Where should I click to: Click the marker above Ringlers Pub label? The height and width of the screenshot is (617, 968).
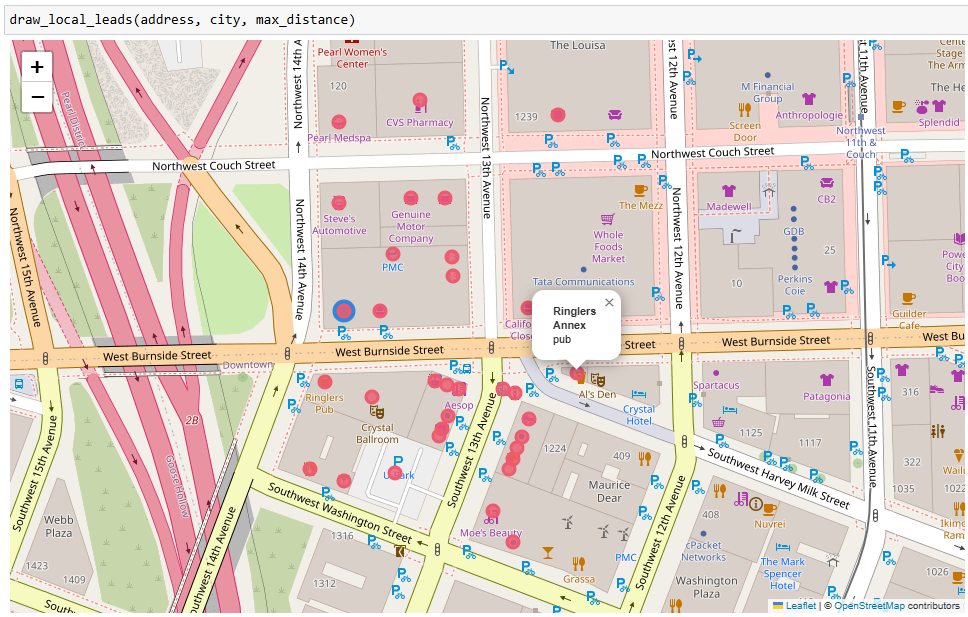(325, 382)
